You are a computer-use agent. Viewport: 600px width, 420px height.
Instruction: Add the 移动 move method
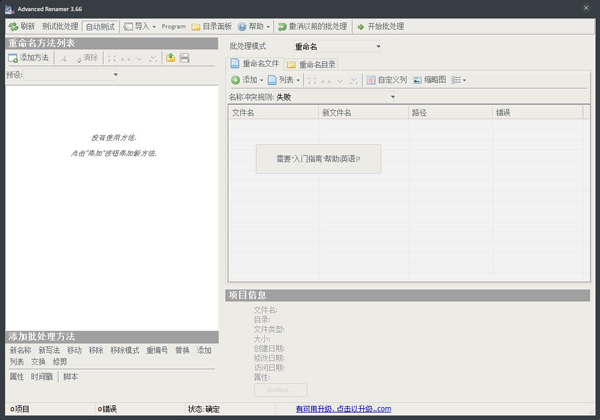74,350
